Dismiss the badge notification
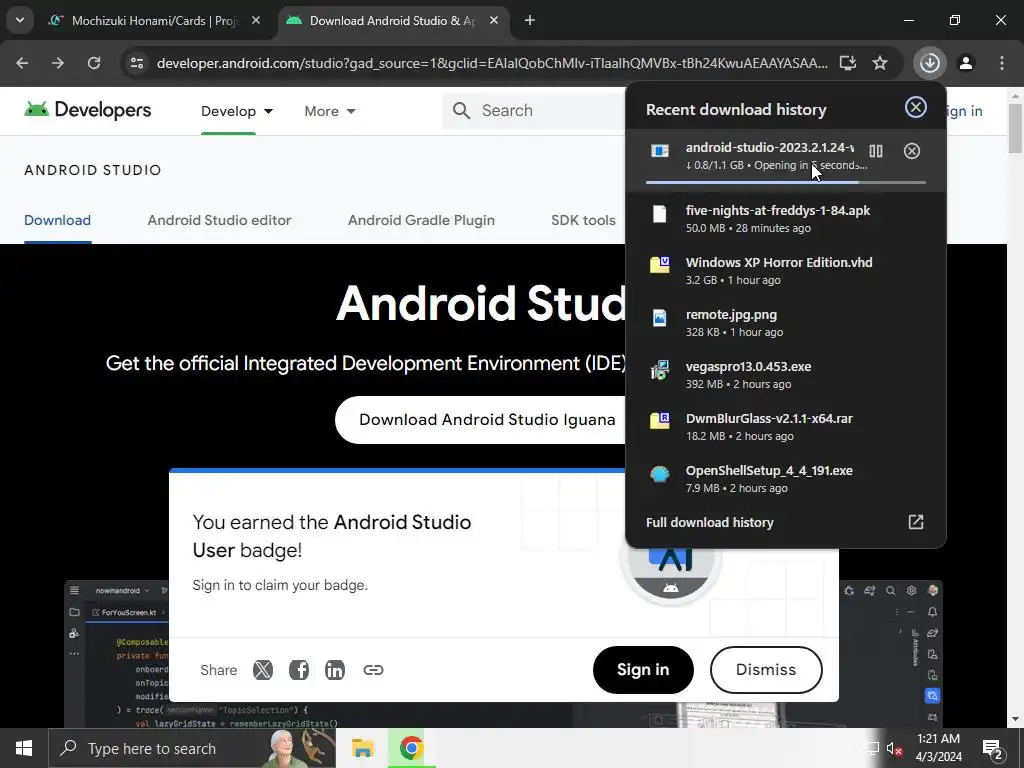The image size is (1024, 768). click(x=765, y=670)
